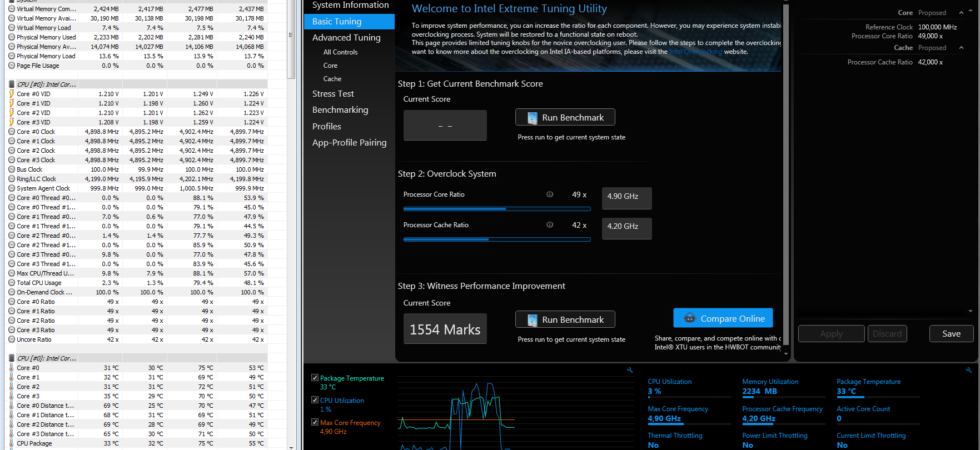Screen dimensions: 980x450
Task: Click the 4.20 GHz cache frequency field
Action: pyautogui.click(x=627, y=228)
